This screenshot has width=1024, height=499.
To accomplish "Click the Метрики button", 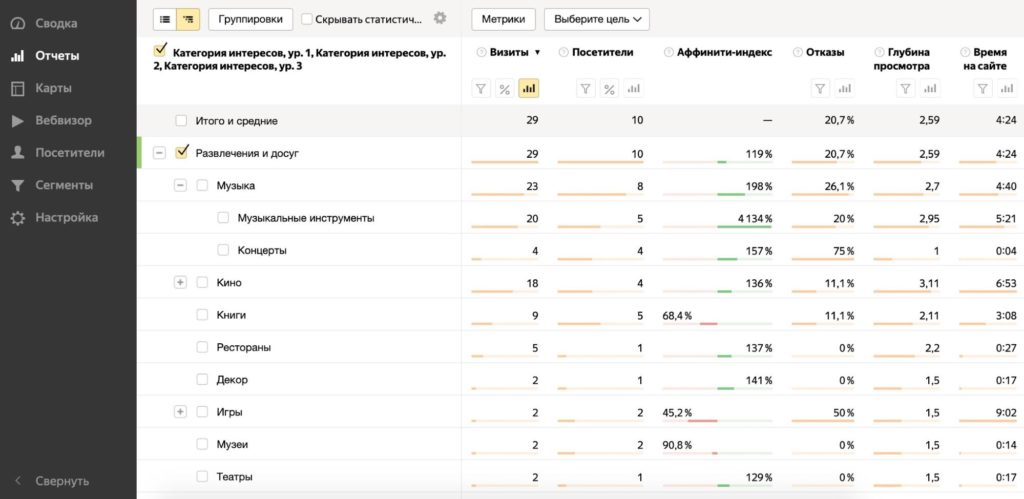I will coord(503,19).
